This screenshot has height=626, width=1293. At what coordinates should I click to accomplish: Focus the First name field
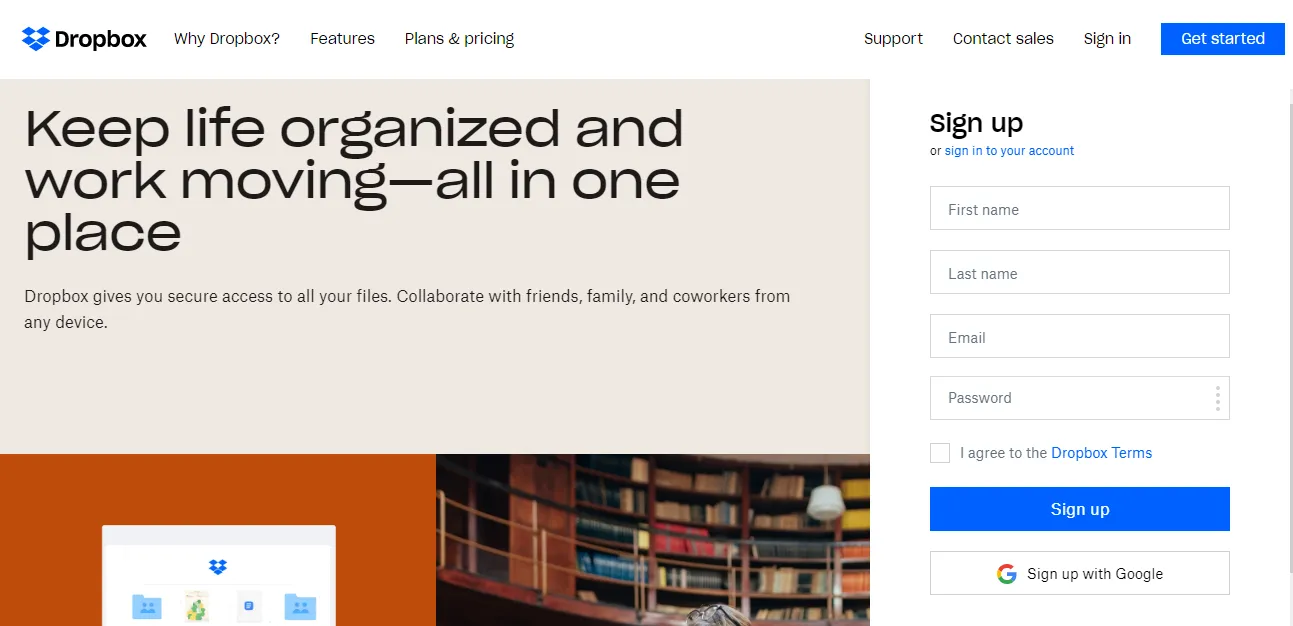coord(1080,208)
